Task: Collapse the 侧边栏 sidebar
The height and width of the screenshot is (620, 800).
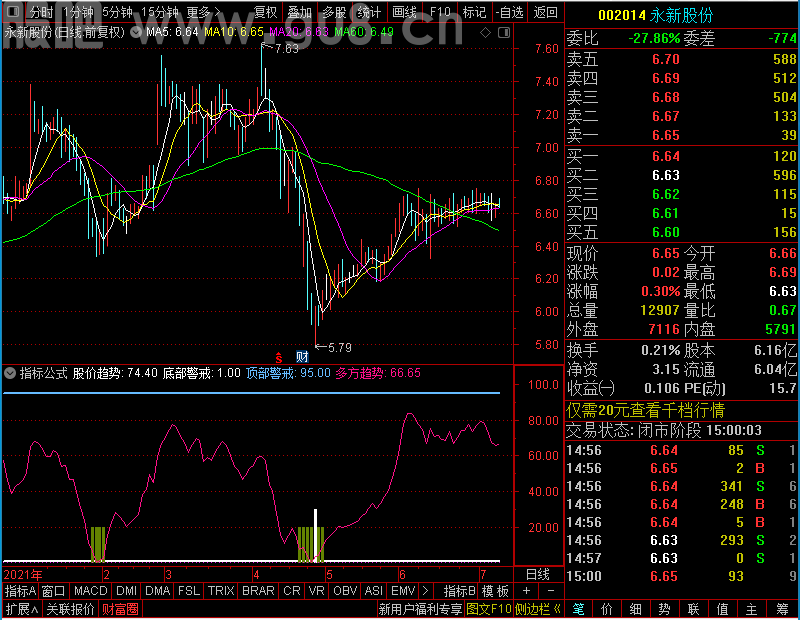Action: coord(538,609)
